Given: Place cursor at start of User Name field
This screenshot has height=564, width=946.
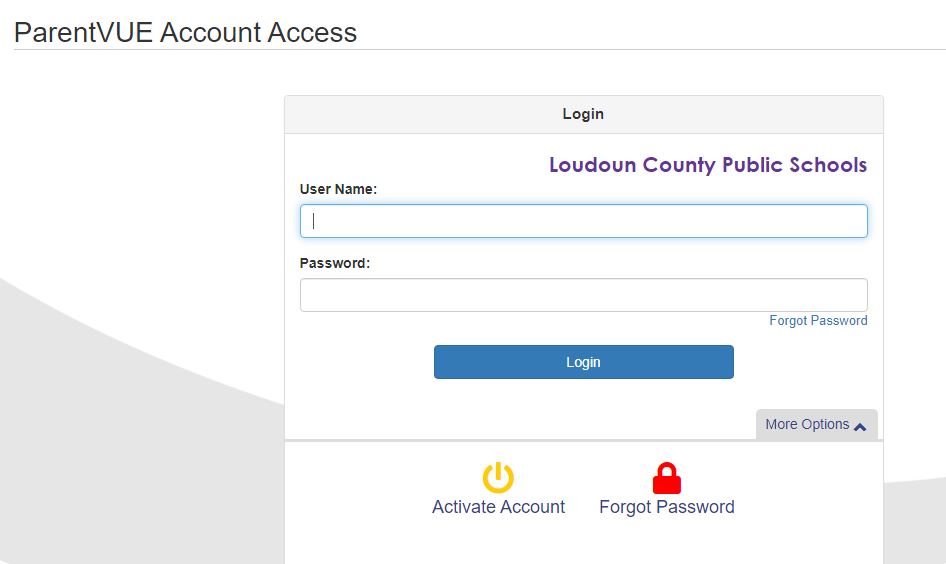Looking at the screenshot, I should tap(313, 221).
